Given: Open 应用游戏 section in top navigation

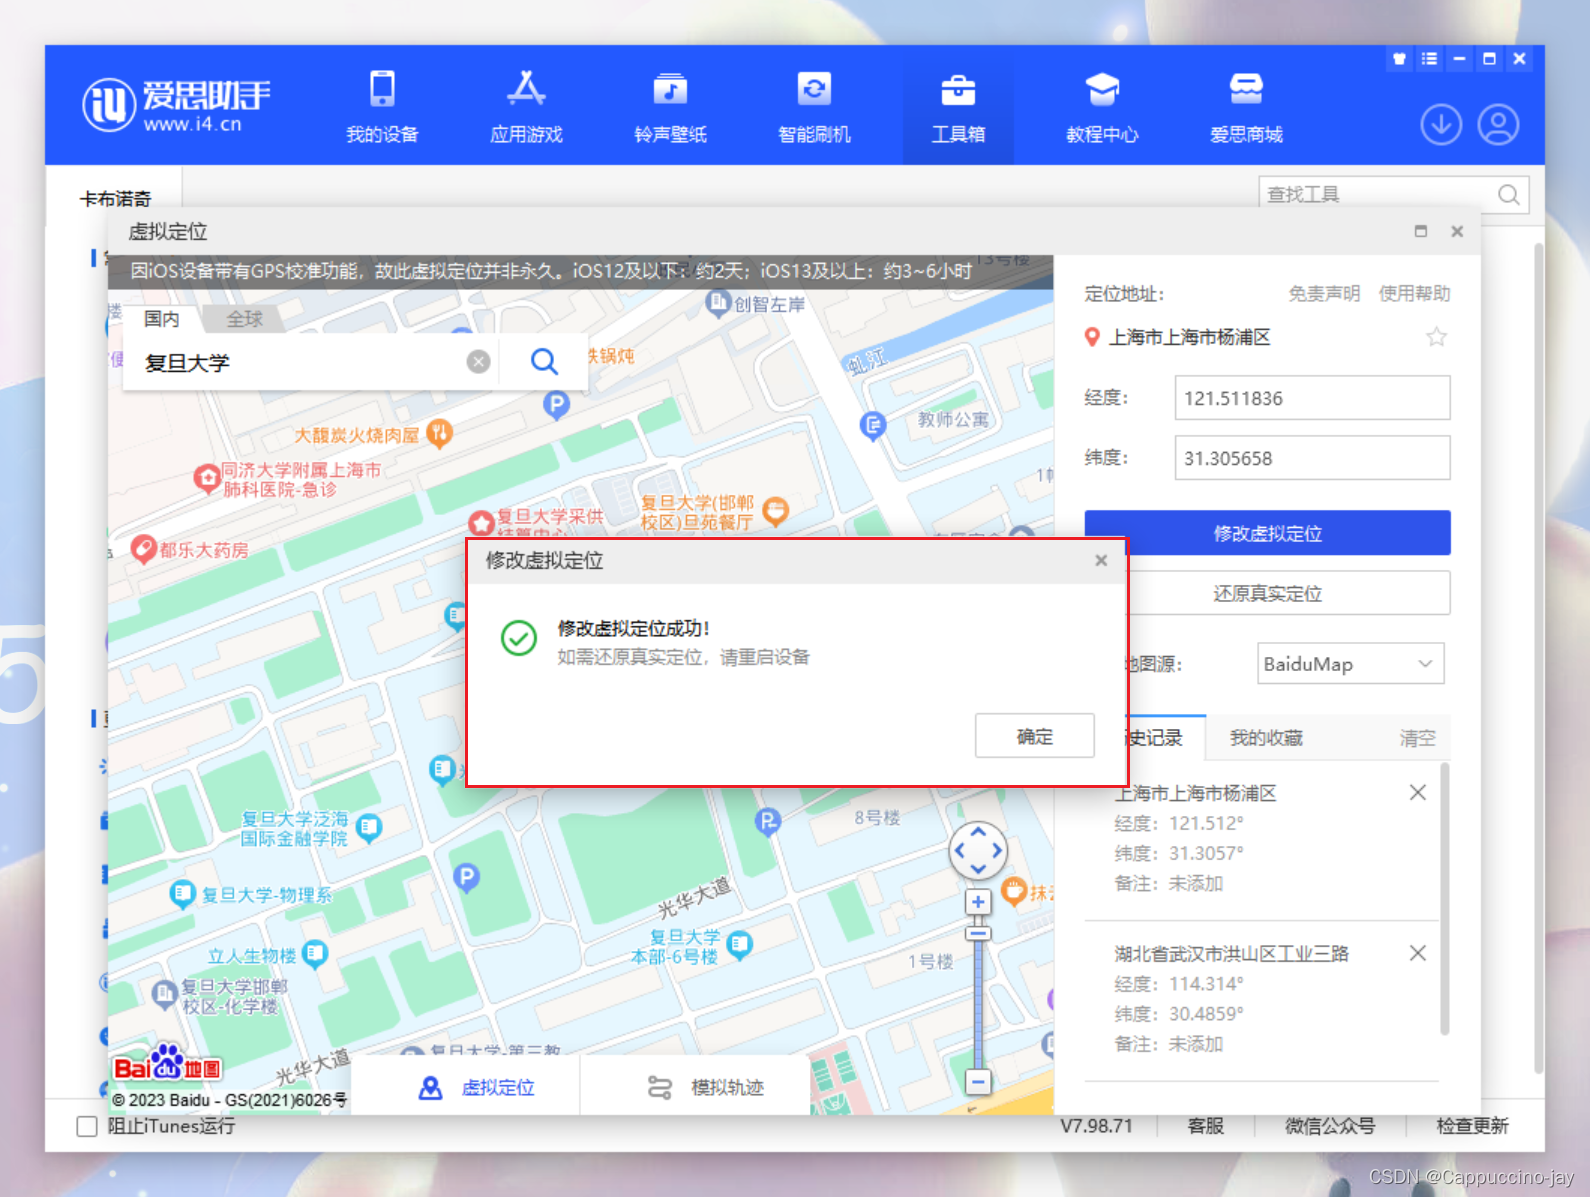Looking at the screenshot, I should point(526,106).
